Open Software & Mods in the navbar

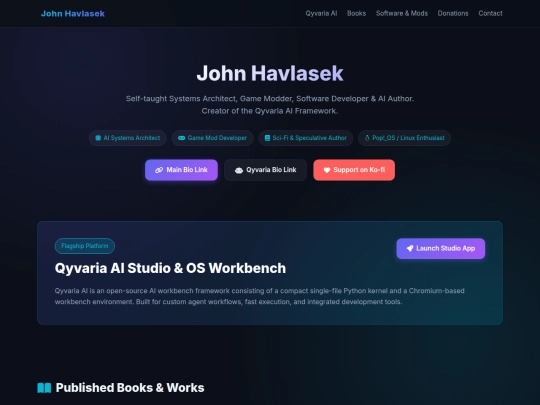[402, 13]
